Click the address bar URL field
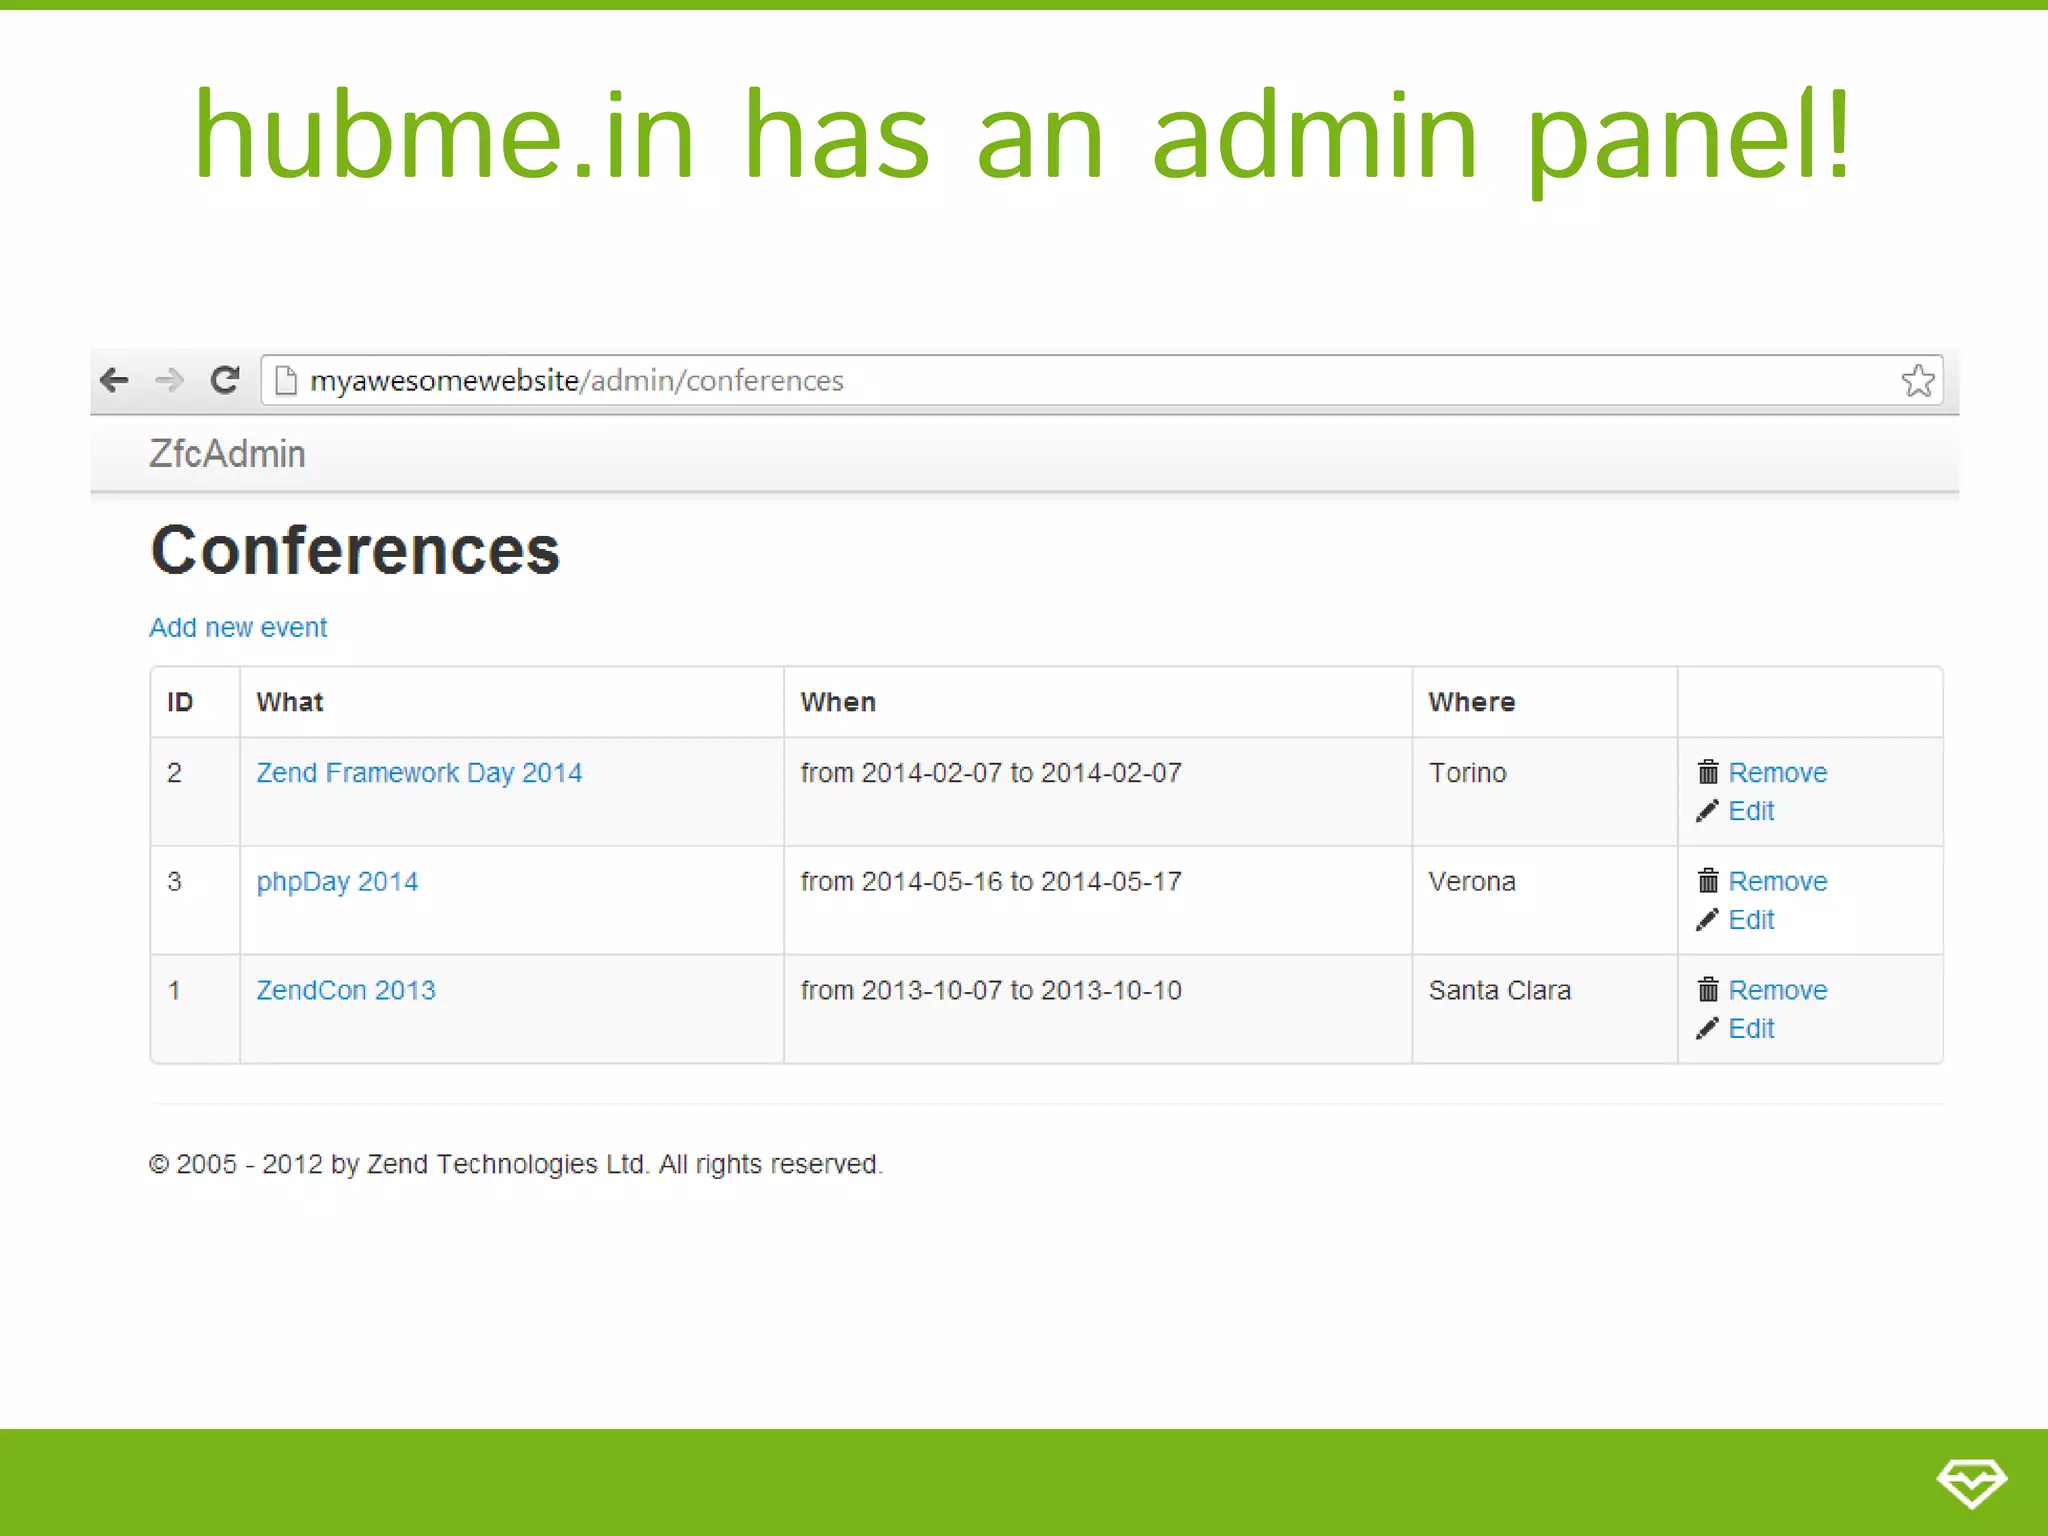This screenshot has height=1536, width=2048. click(x=1102, y=380)
